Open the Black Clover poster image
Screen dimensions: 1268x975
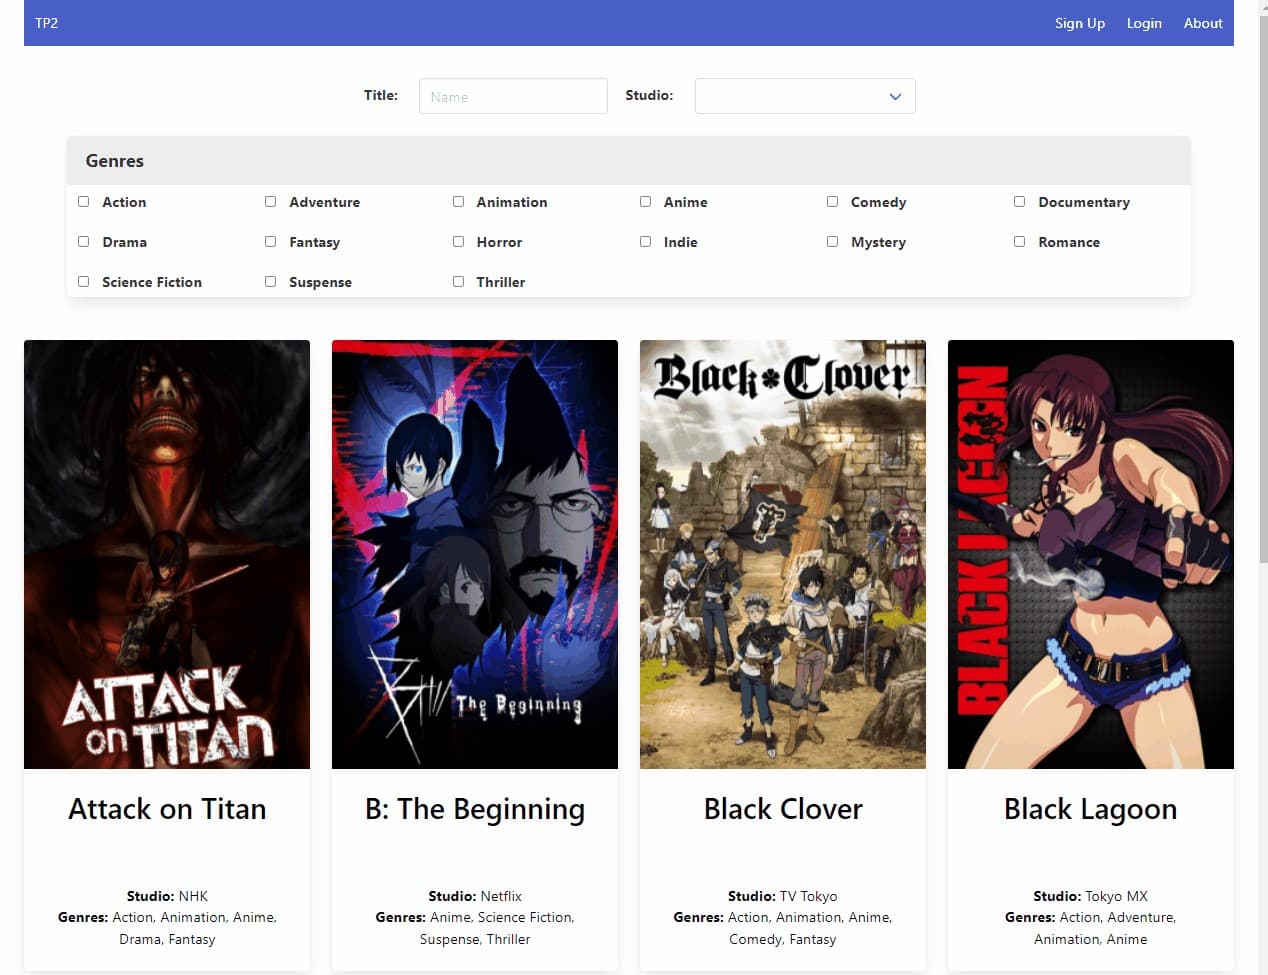(x=783, y=554)
